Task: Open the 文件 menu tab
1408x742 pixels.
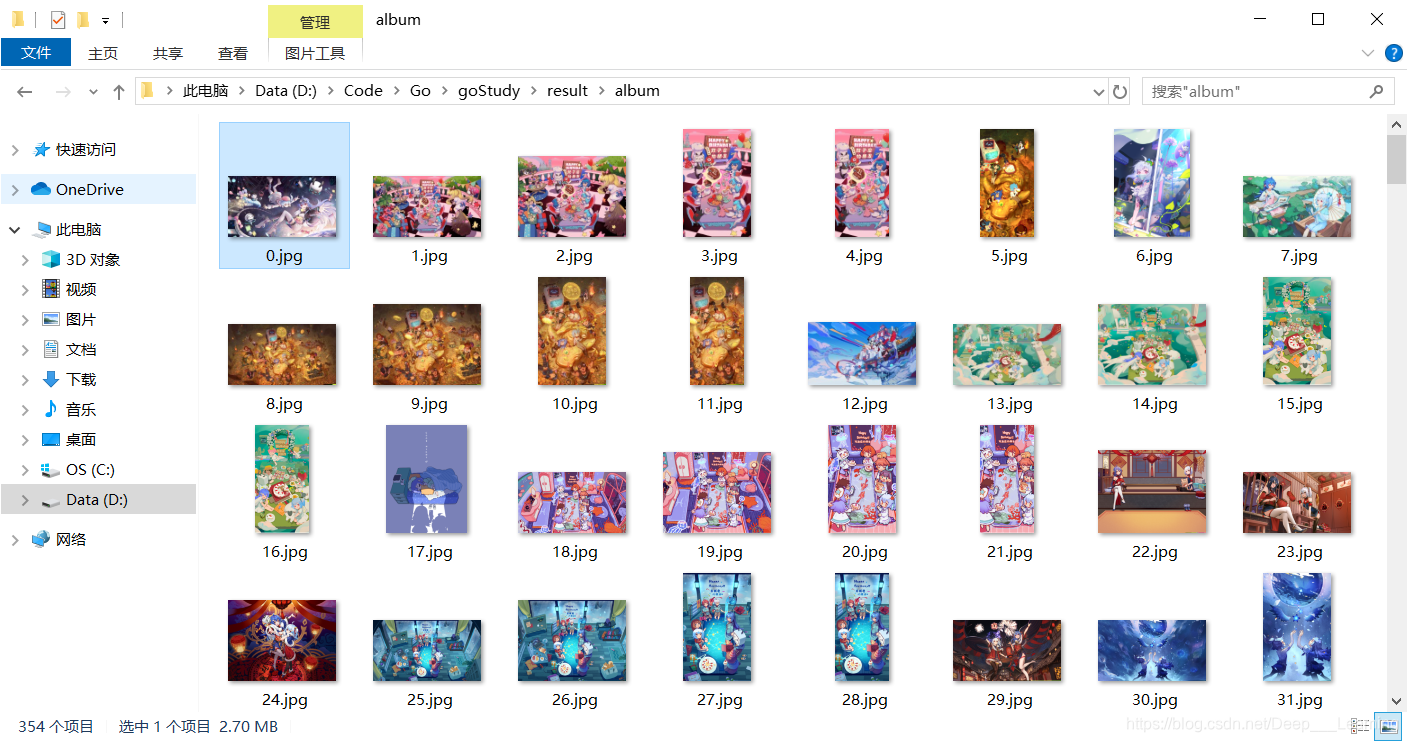Action: (x=36, y=53)
